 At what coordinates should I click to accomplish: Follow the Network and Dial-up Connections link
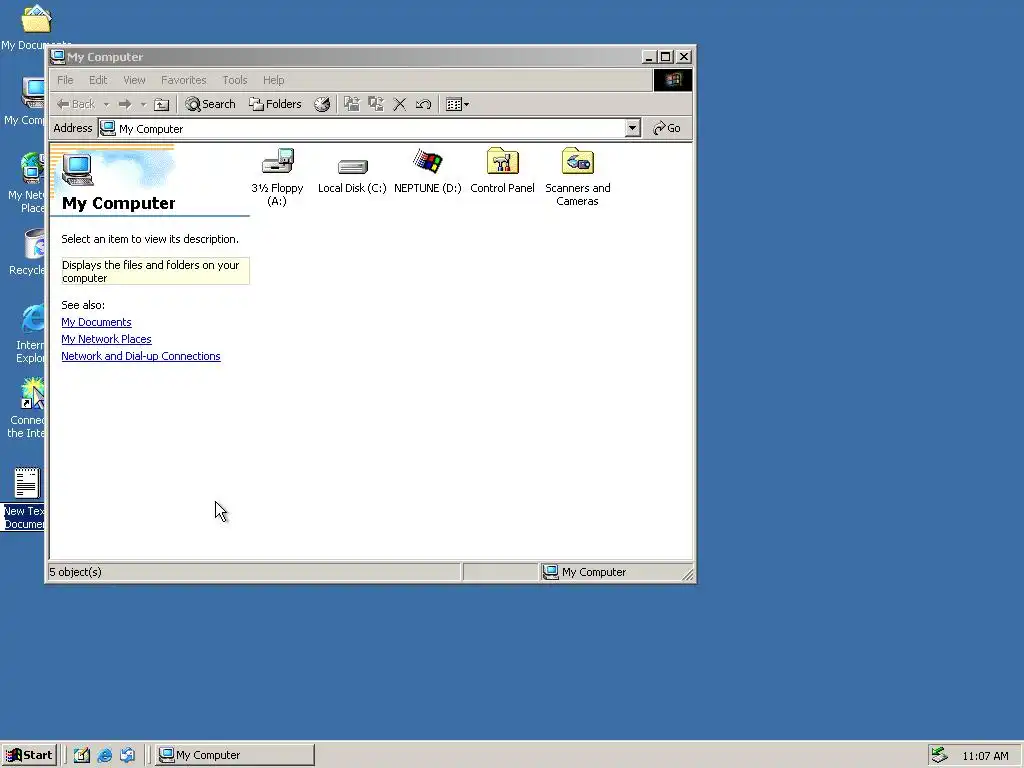point(141,356)
